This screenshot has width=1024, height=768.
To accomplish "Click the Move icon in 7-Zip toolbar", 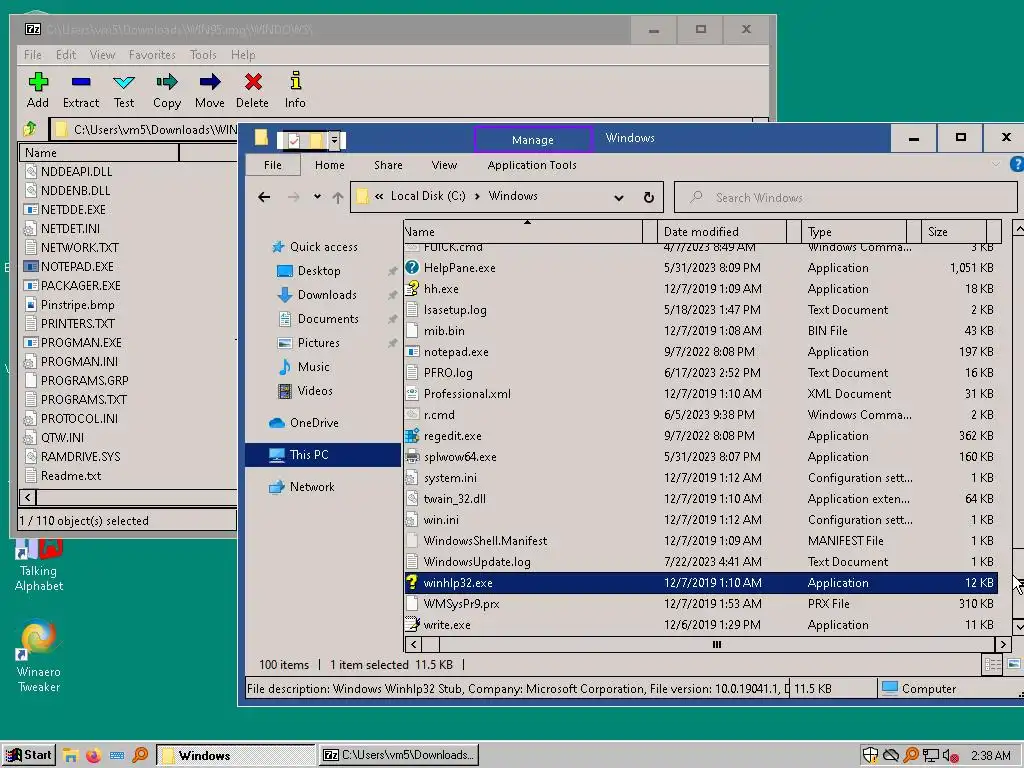I will click(210, 82).
